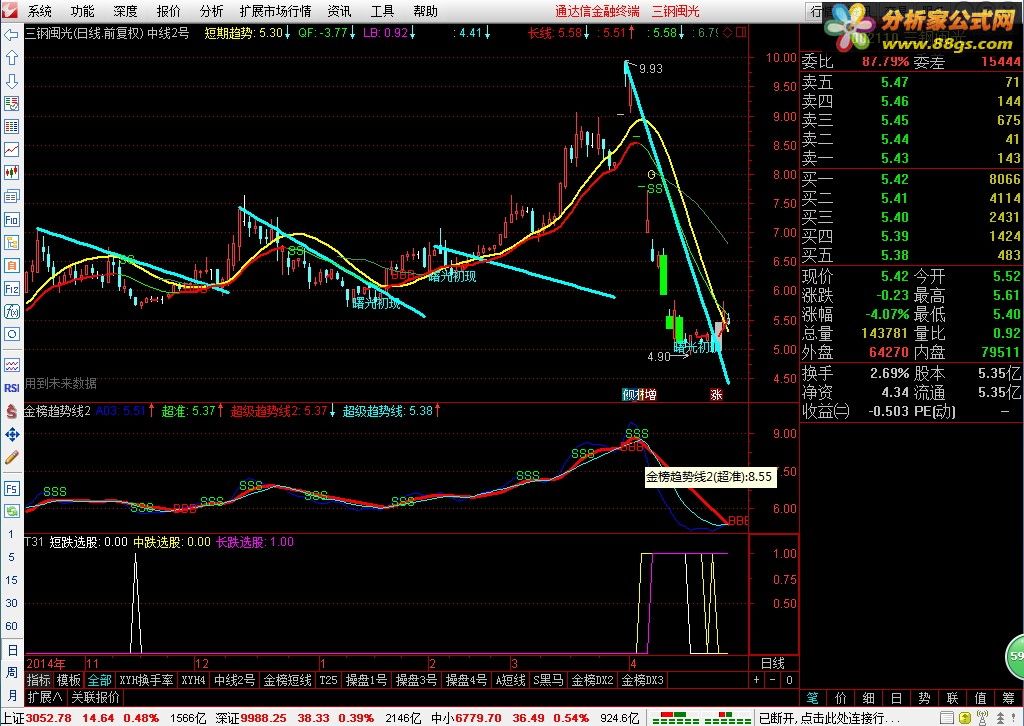Click the F12 trading icon
The image size is (1024, 726).
pos(11,288)
